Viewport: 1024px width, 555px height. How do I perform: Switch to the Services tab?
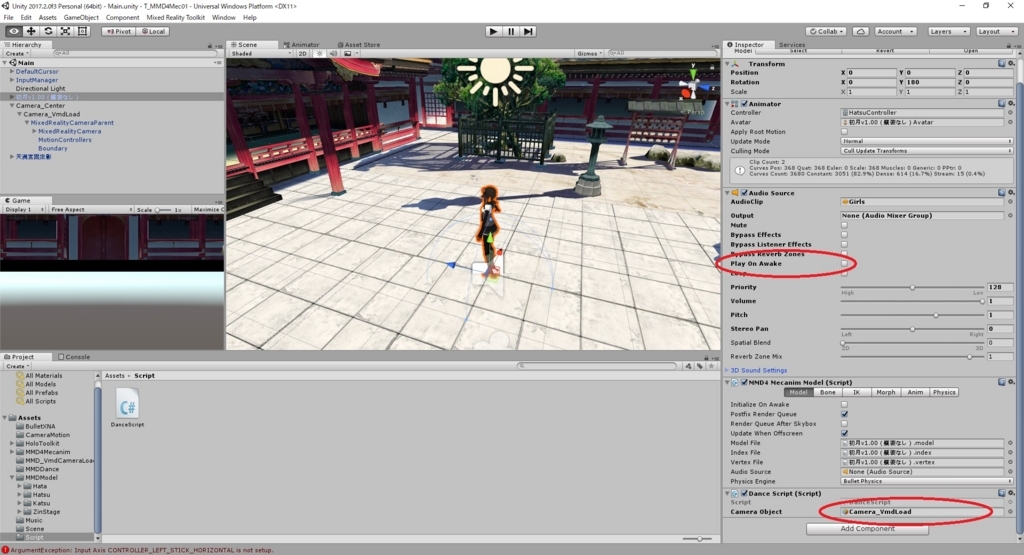tap(792, 45)
